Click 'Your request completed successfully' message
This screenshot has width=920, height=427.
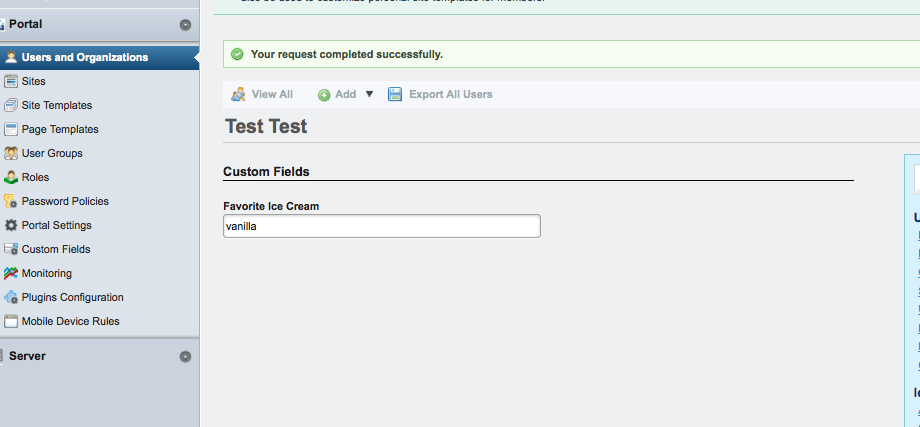[x=347, y=55]
